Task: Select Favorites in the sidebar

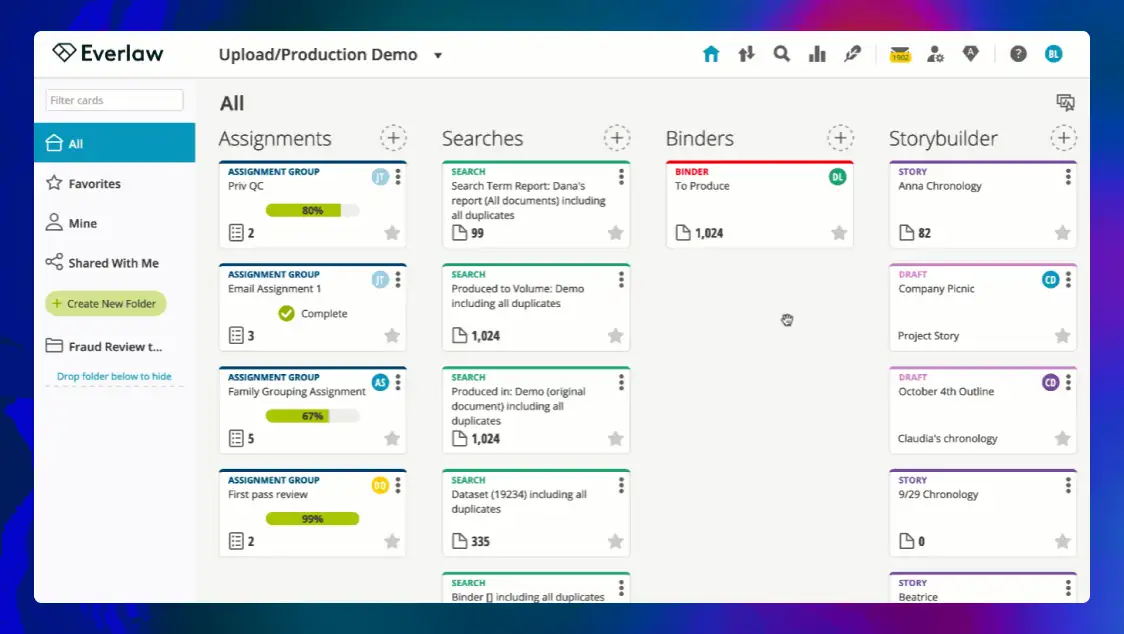Action: click(x=115, y=183)
